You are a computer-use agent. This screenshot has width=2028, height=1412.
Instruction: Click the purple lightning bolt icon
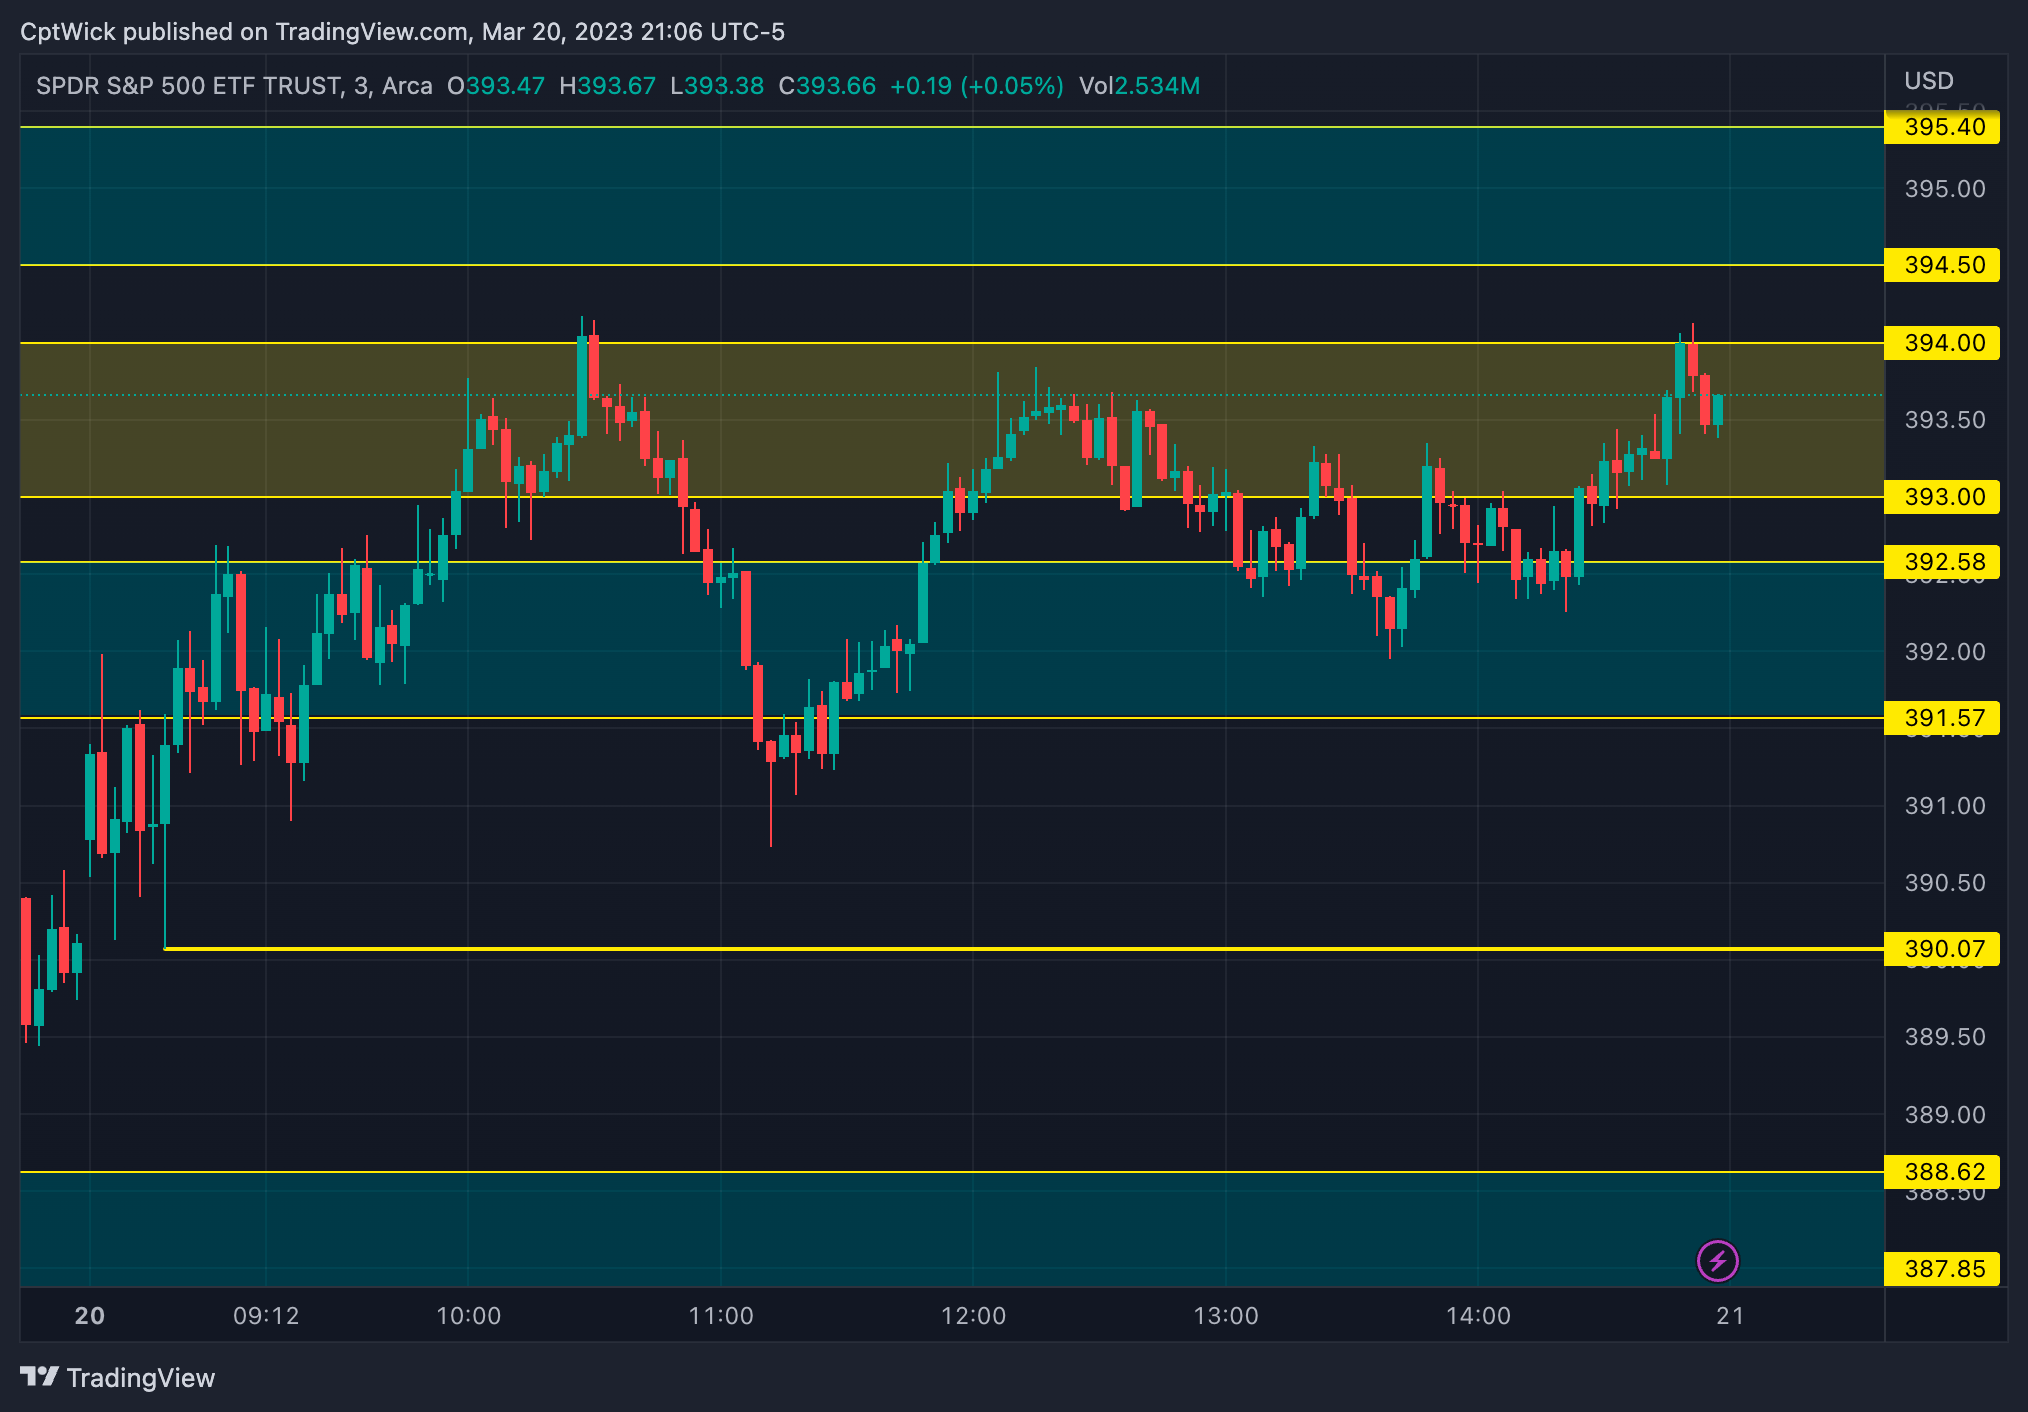[x=1717, y=1261]
